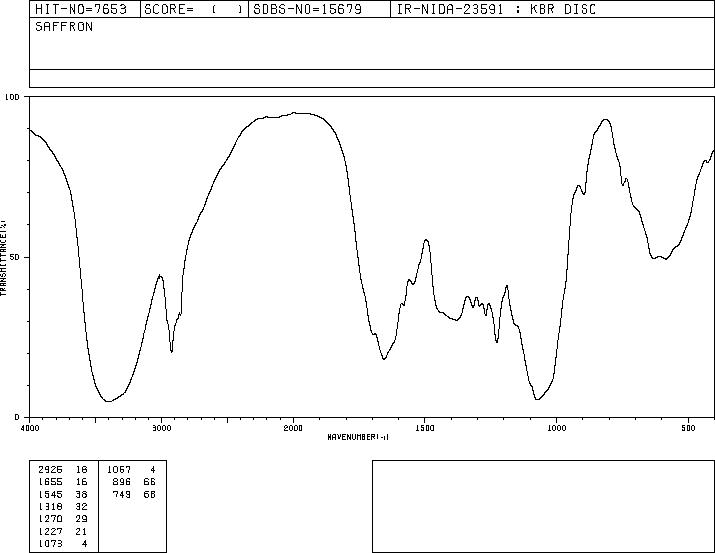Image resolution: width=715 pixels, height=553 pixels.
Task: Click transmittance 4 beside peak 1073
Action: (84, 543)
